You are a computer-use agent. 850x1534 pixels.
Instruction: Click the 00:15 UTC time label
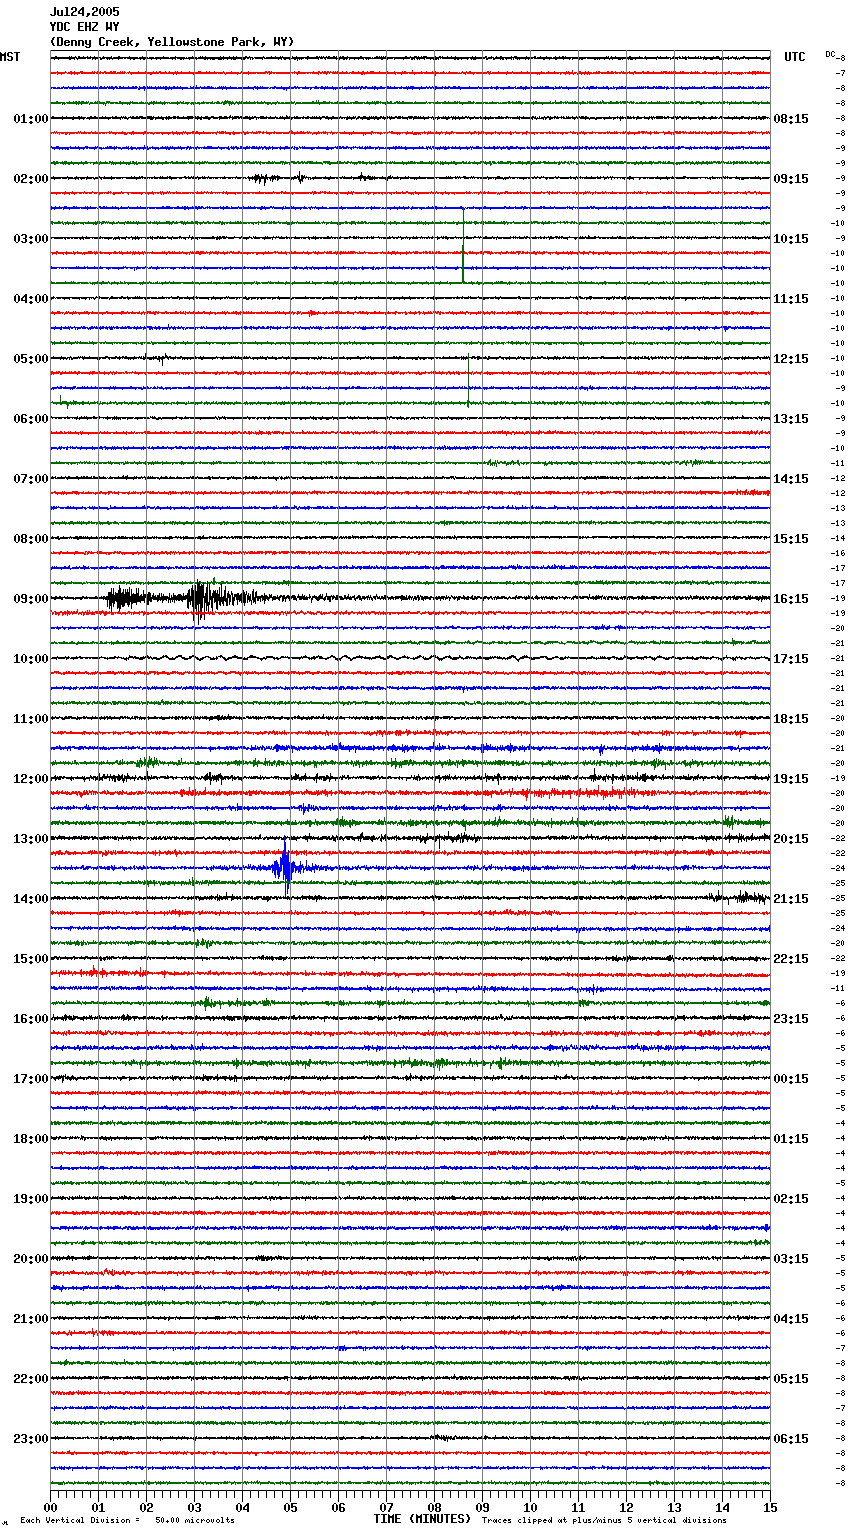click(791, 1079)
